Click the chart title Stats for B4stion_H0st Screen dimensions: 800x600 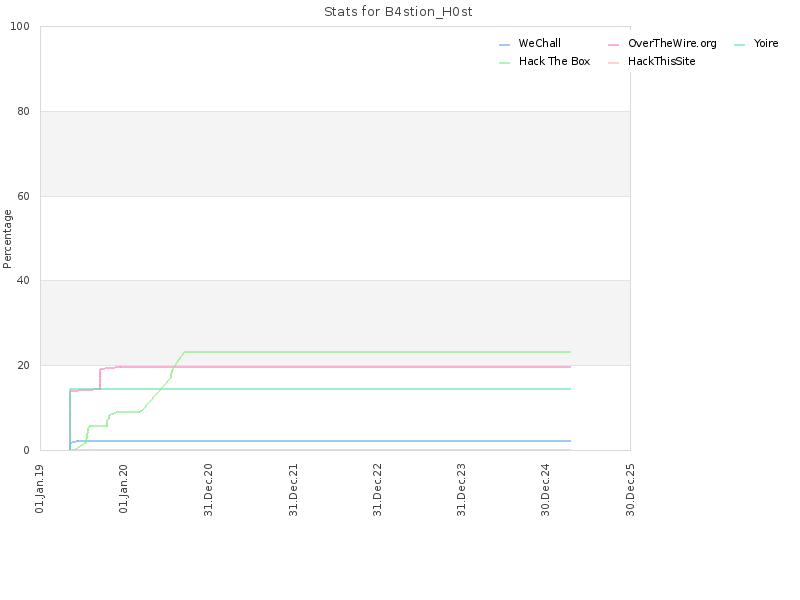click(398, 12)
